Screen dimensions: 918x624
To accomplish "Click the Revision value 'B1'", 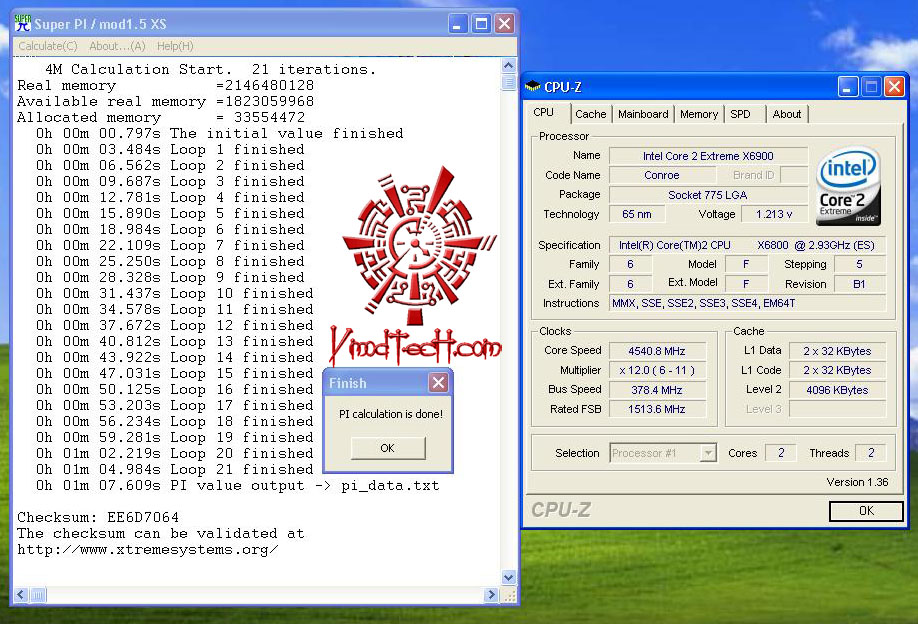I will [x=859, y=284].
